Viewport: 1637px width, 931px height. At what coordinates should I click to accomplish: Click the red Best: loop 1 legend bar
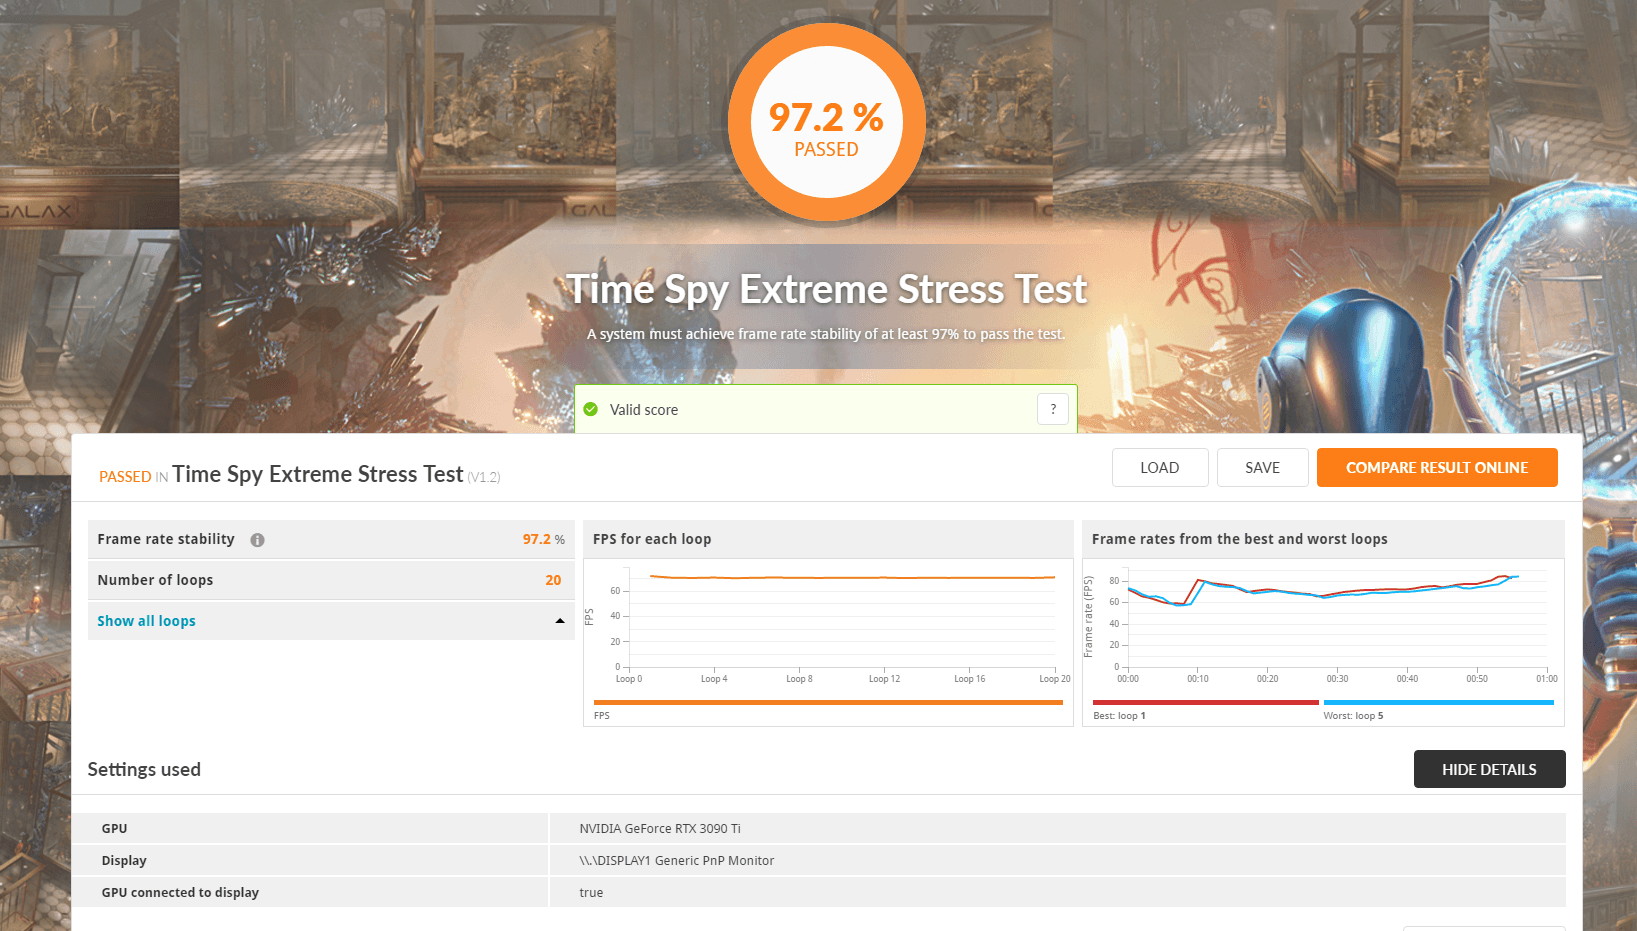click(1206, 703)
